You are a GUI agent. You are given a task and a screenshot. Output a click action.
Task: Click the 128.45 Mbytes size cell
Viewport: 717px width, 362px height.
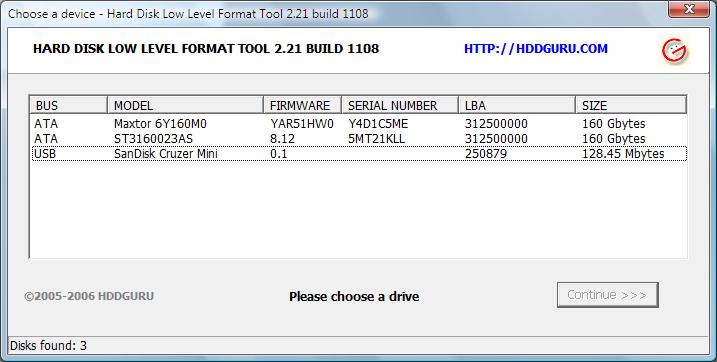tap(623, 154)
